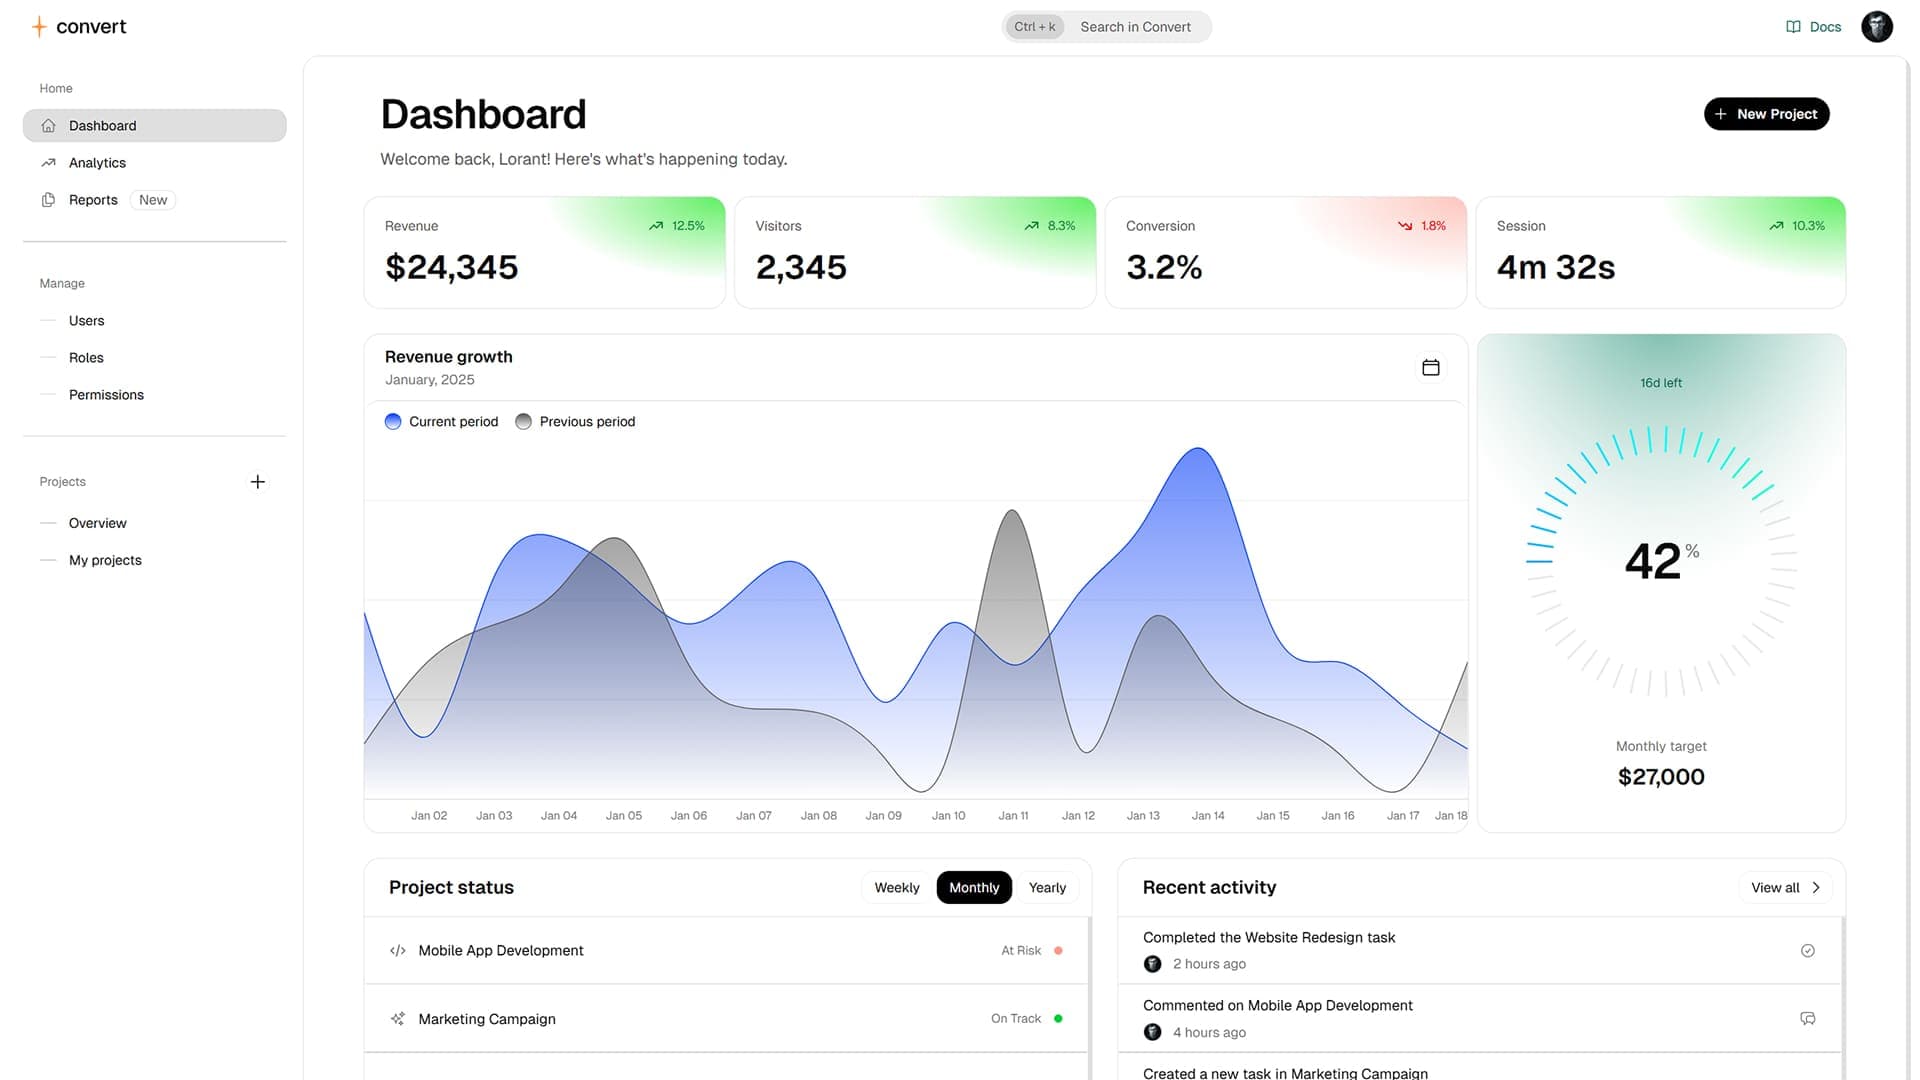Switch to the Weekly project status tab
This screenshot has height=1080, width=1920.
(x=896, y=887)
